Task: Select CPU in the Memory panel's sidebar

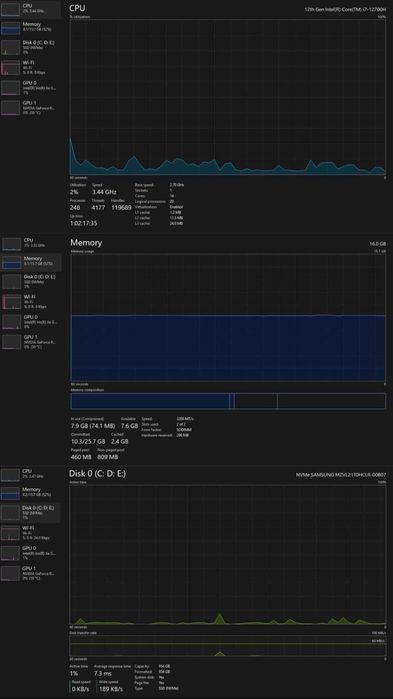Action: tap(31, 243)
